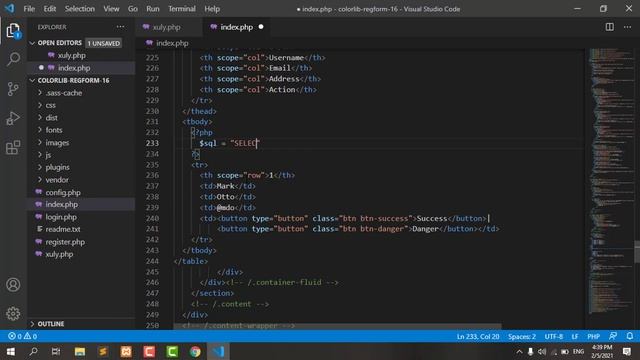Open the Run menu
The height and width of the screenshot is (360, 640).
(153, 9)
